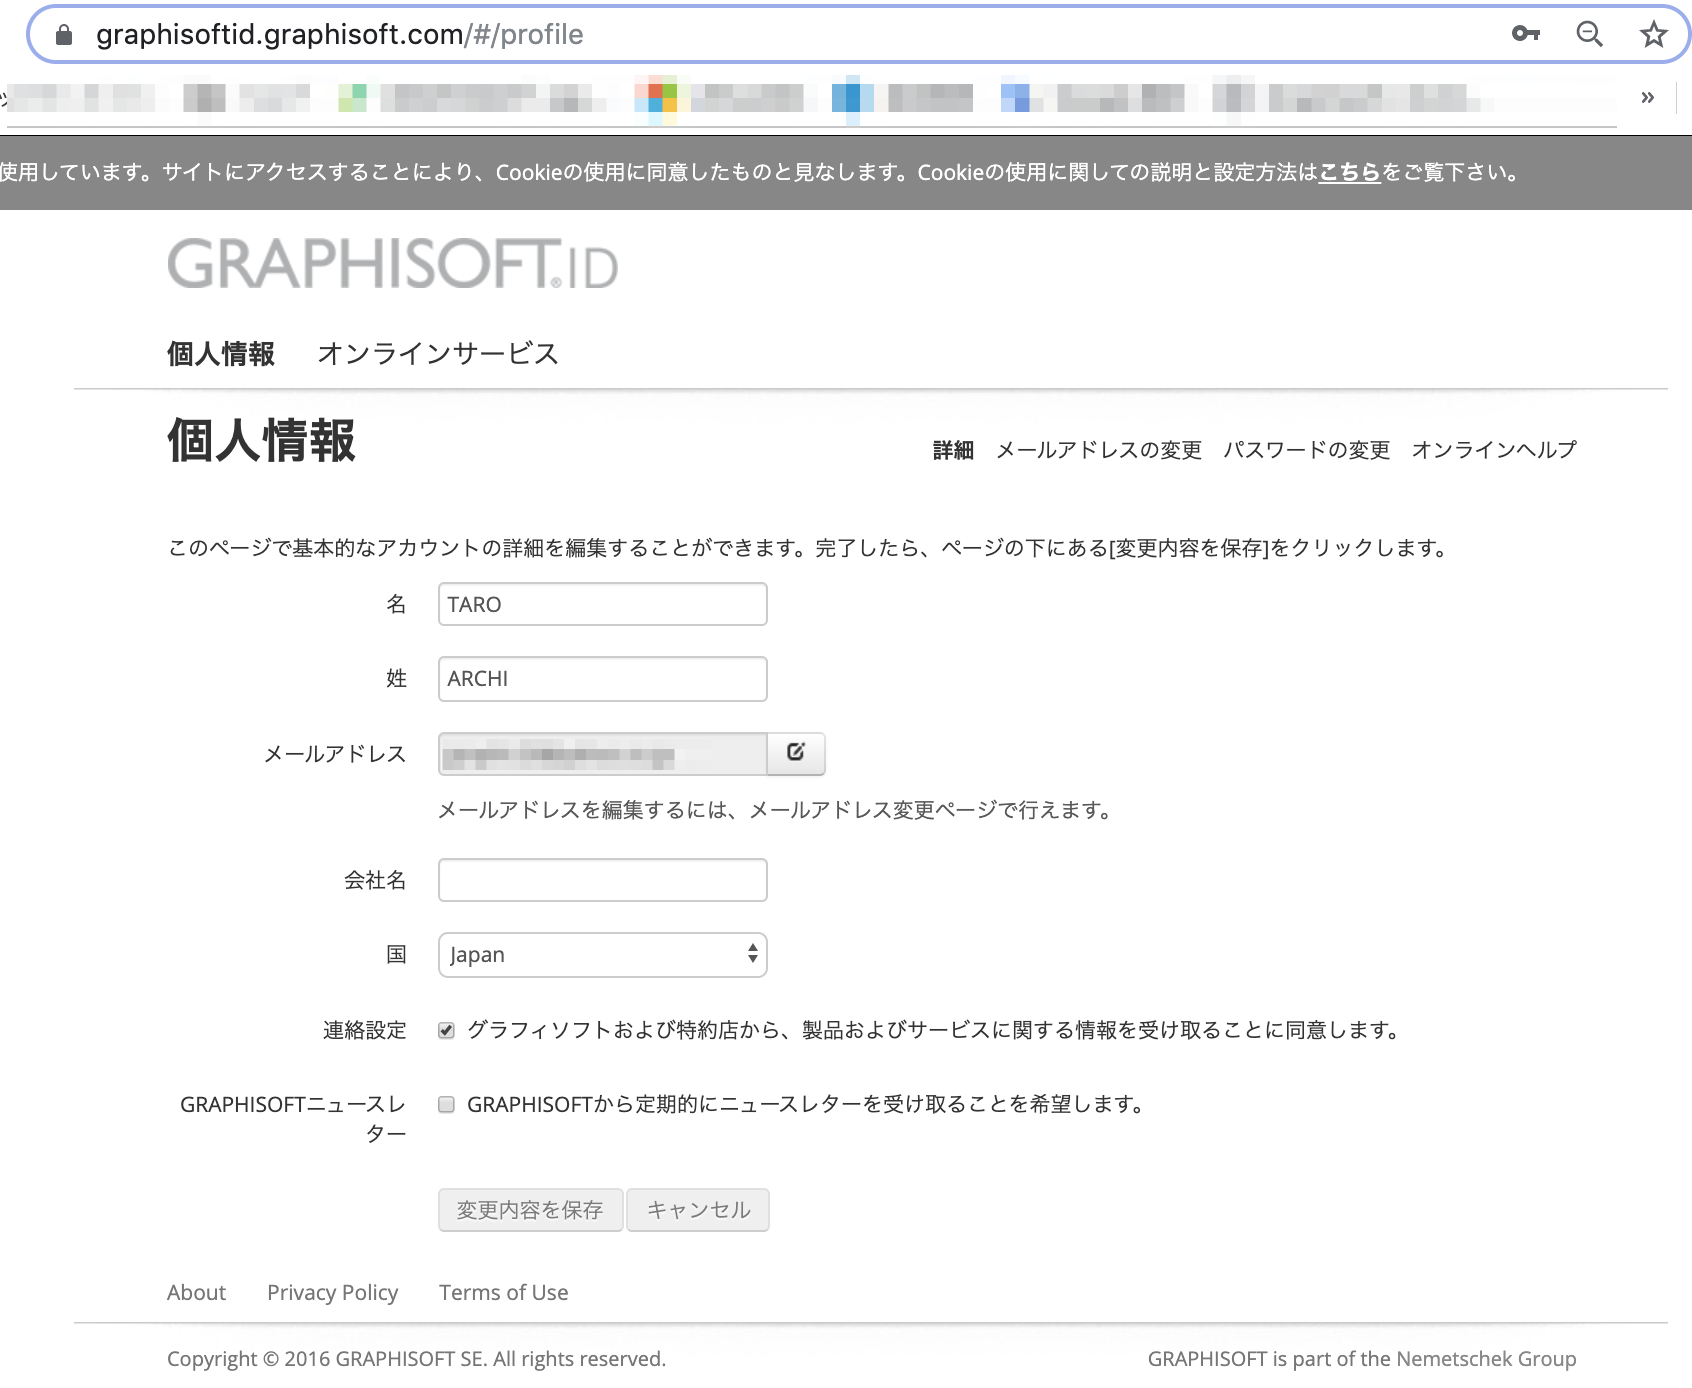Image resolution: width=1692 pixels, height=1388 pixels.
Task: Open the こちら cookie information link
Action: tap(1349, 172)
